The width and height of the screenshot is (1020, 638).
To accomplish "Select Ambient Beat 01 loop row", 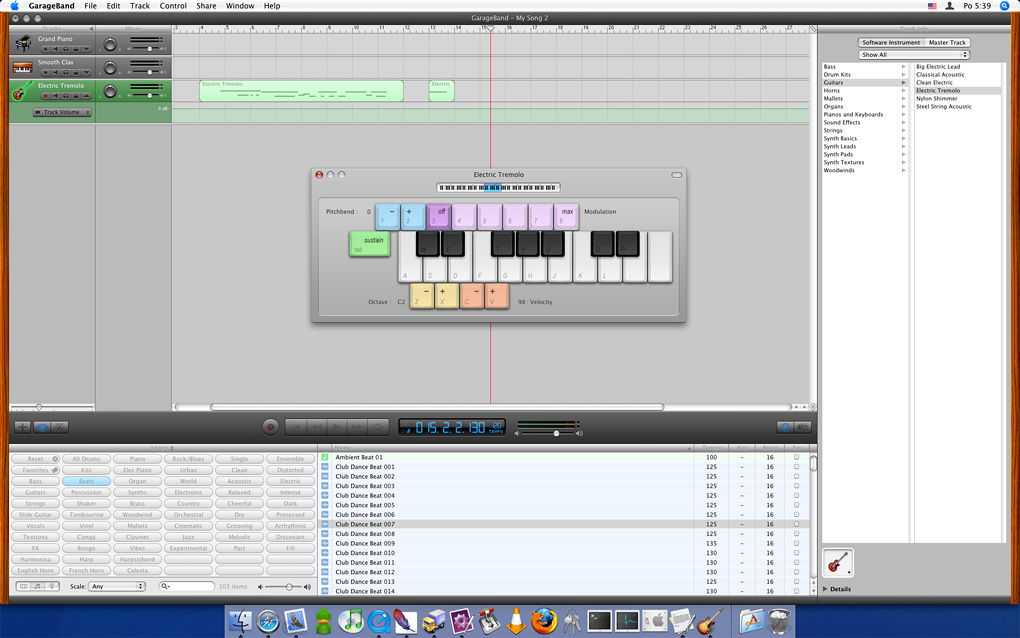I will coord(565,457).
